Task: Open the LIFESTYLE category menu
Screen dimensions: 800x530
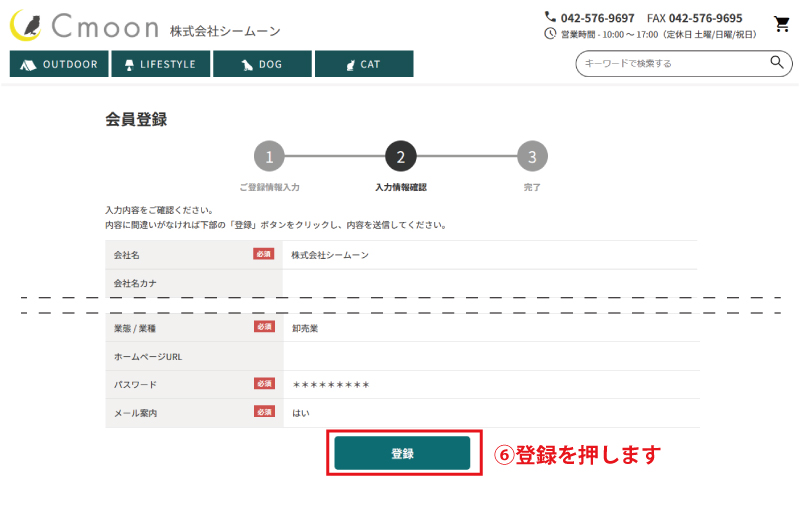Action: [x=160, y=64]
